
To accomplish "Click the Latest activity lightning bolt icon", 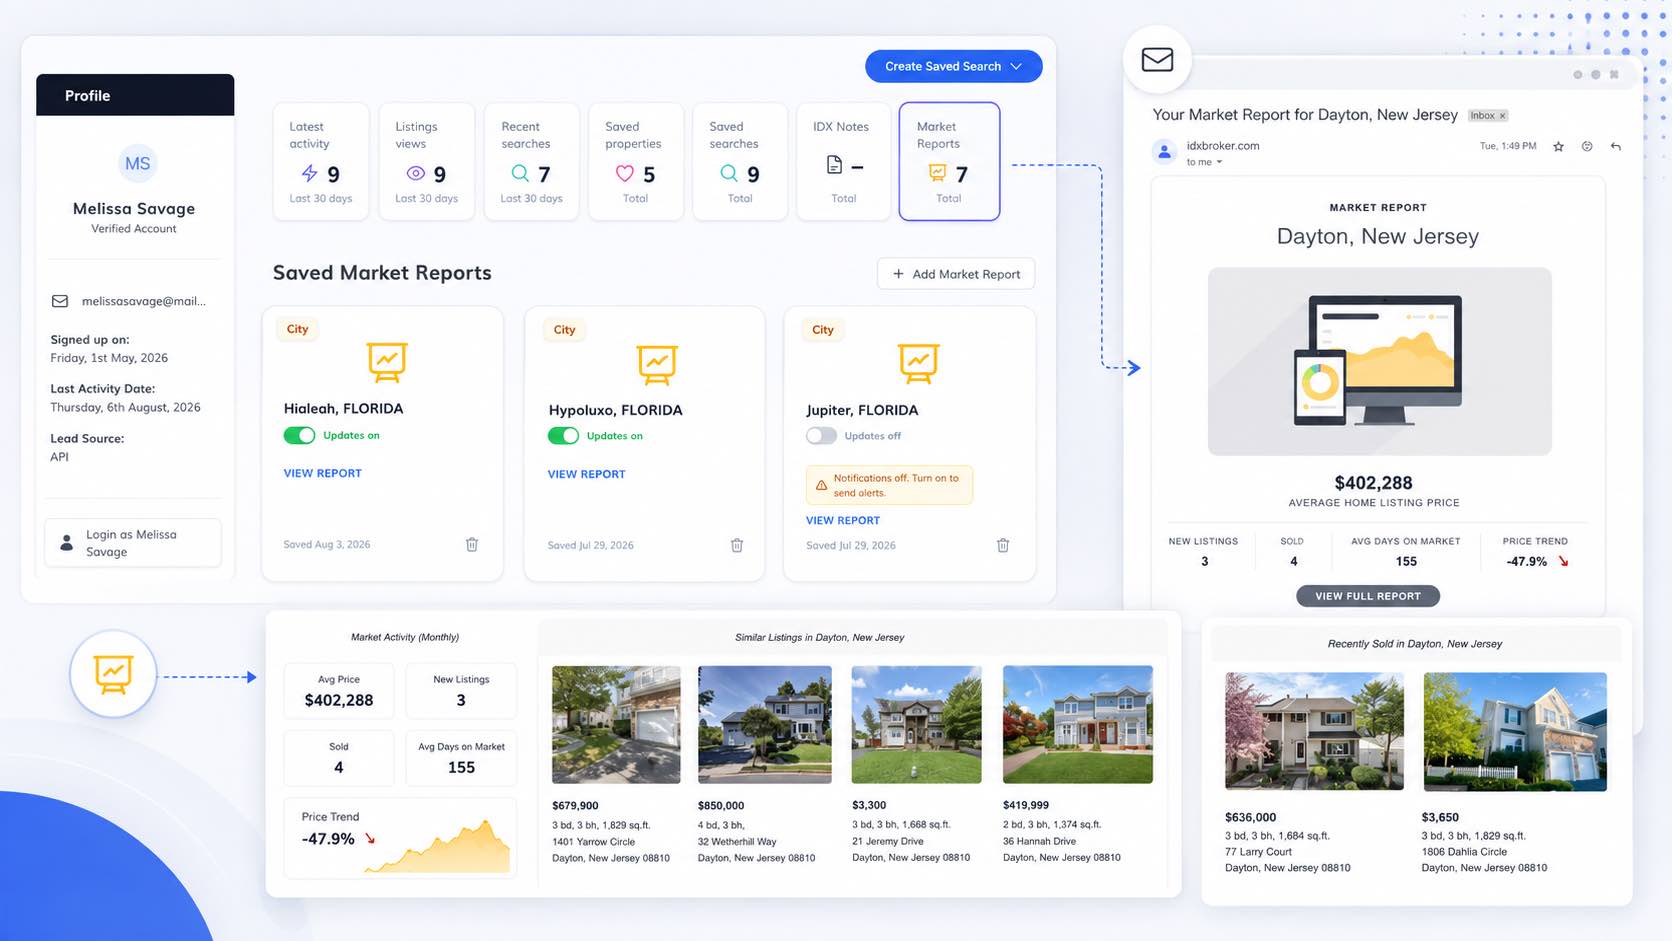I will pyautogui.click(x=310, y=174).
